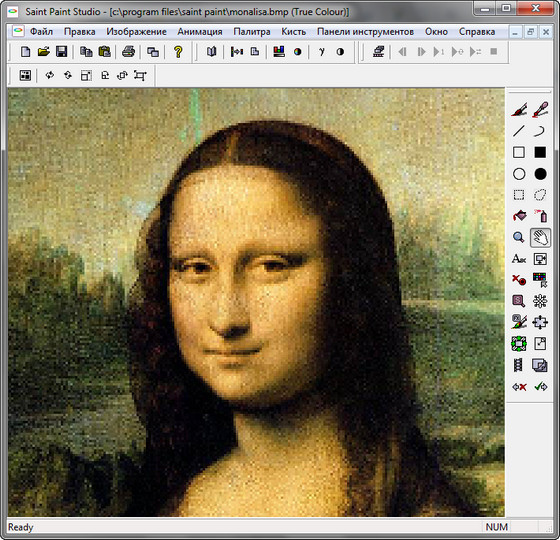Open a file with folder icon
The image size is (560, 540).
pos(44,52)
